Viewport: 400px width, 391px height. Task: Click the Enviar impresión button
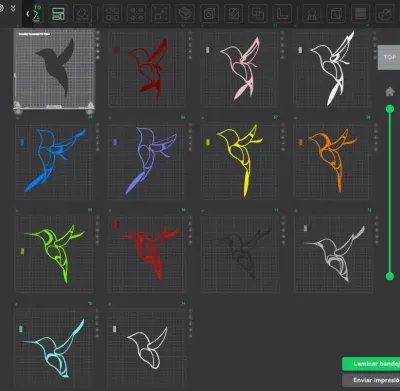(371, 380)
